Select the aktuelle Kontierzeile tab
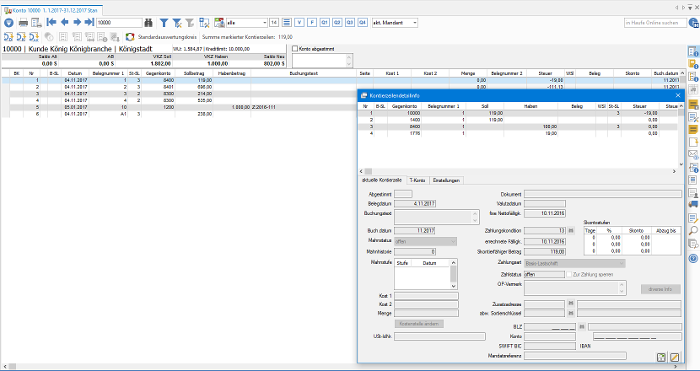Viewport: 700px width, 371px height. (382, 180)
